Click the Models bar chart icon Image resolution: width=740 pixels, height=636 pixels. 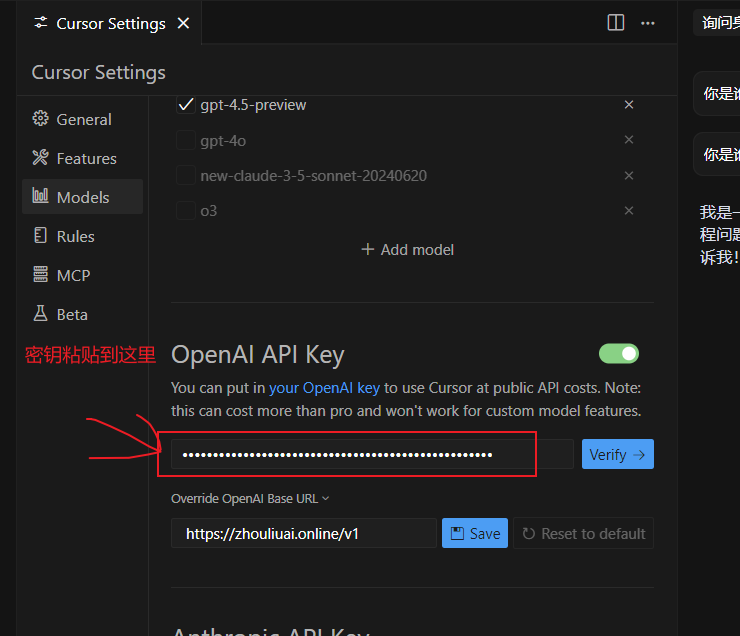click(41, 195)
